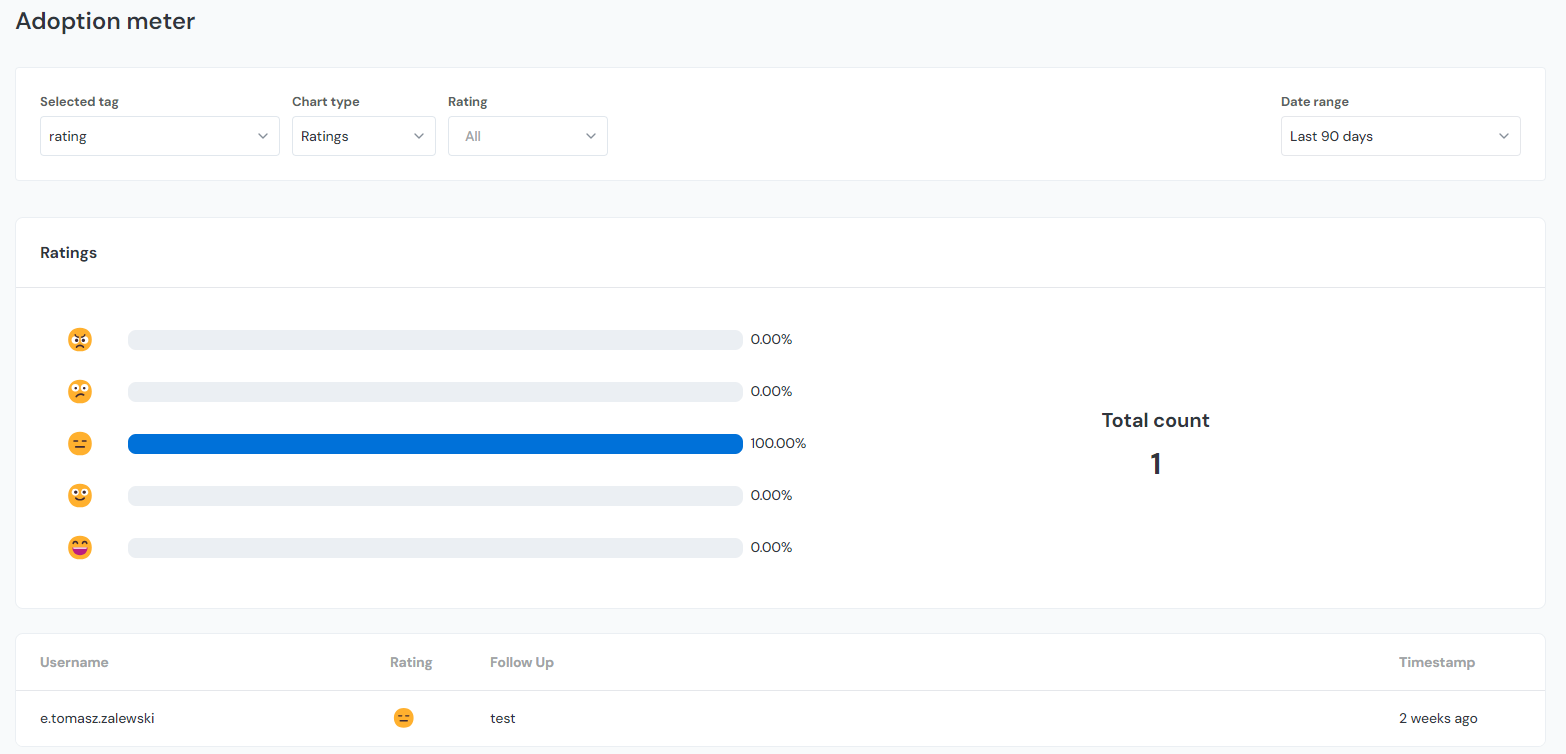This screenshot has width=1566, height=754.
Task: Click the '2 weeks ago' timestamp
Action: [1437, 718]
